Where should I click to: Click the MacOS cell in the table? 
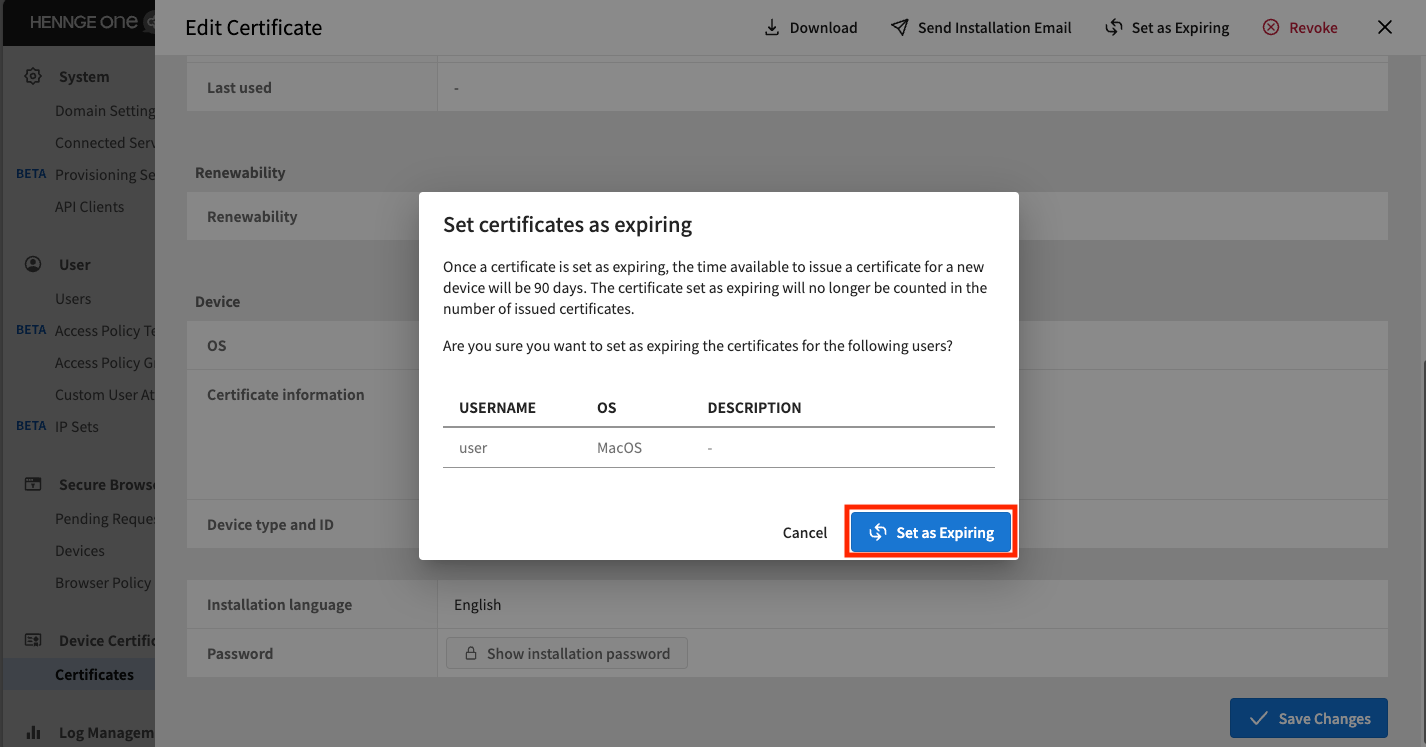point(619,448)
